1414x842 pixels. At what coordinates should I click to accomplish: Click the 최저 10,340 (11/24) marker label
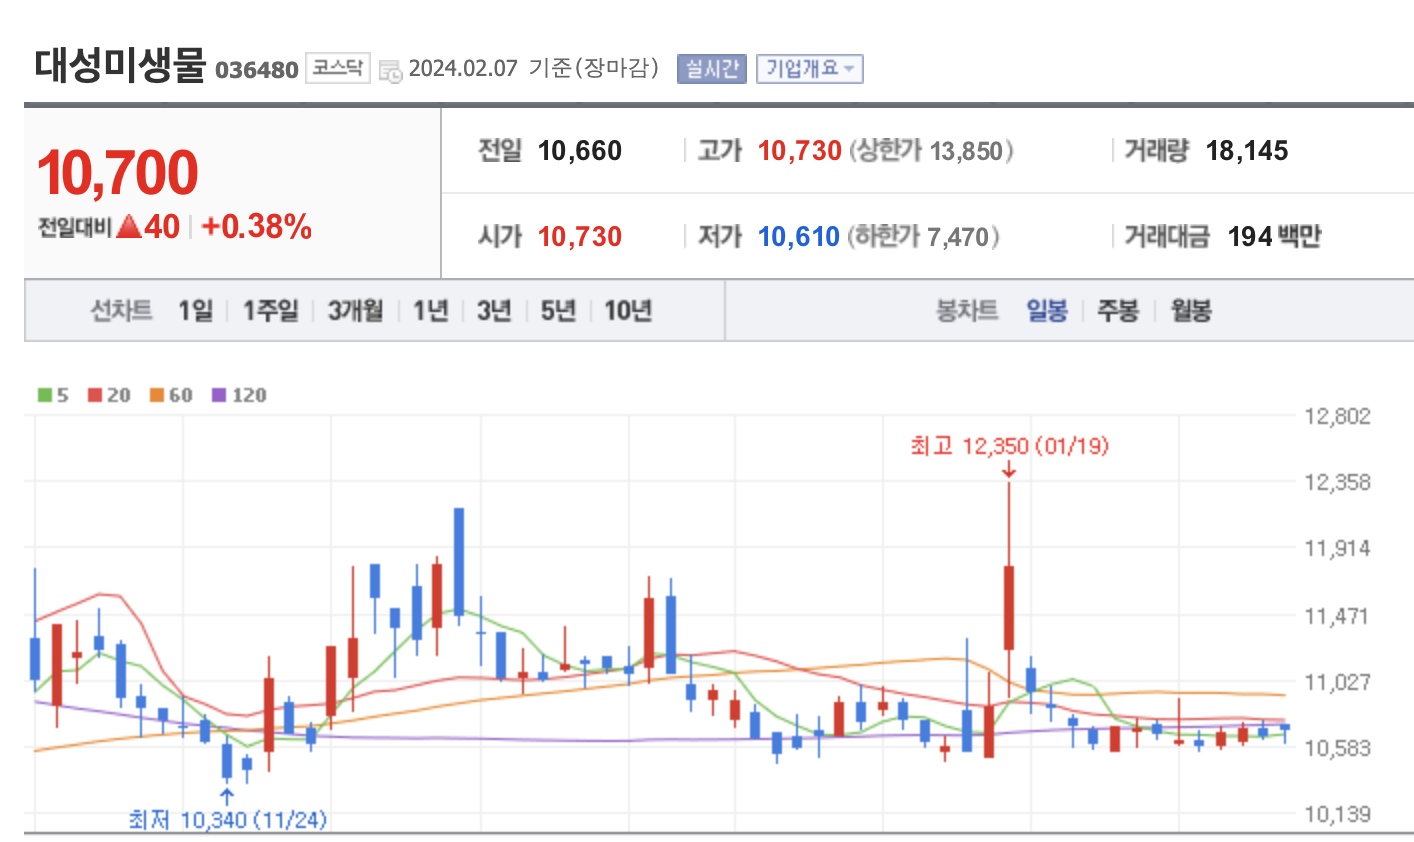click(x=228, y=820)
